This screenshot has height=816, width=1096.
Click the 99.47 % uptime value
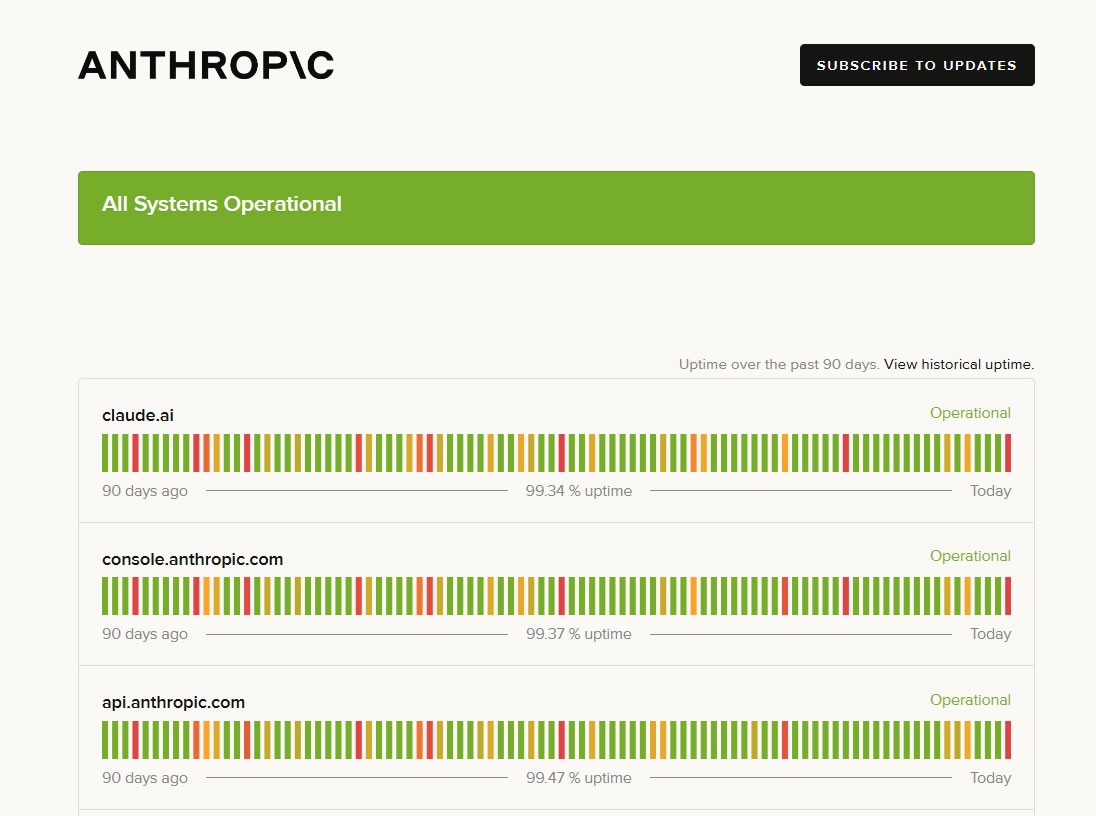pyautogui.click(x=578, y=778)
